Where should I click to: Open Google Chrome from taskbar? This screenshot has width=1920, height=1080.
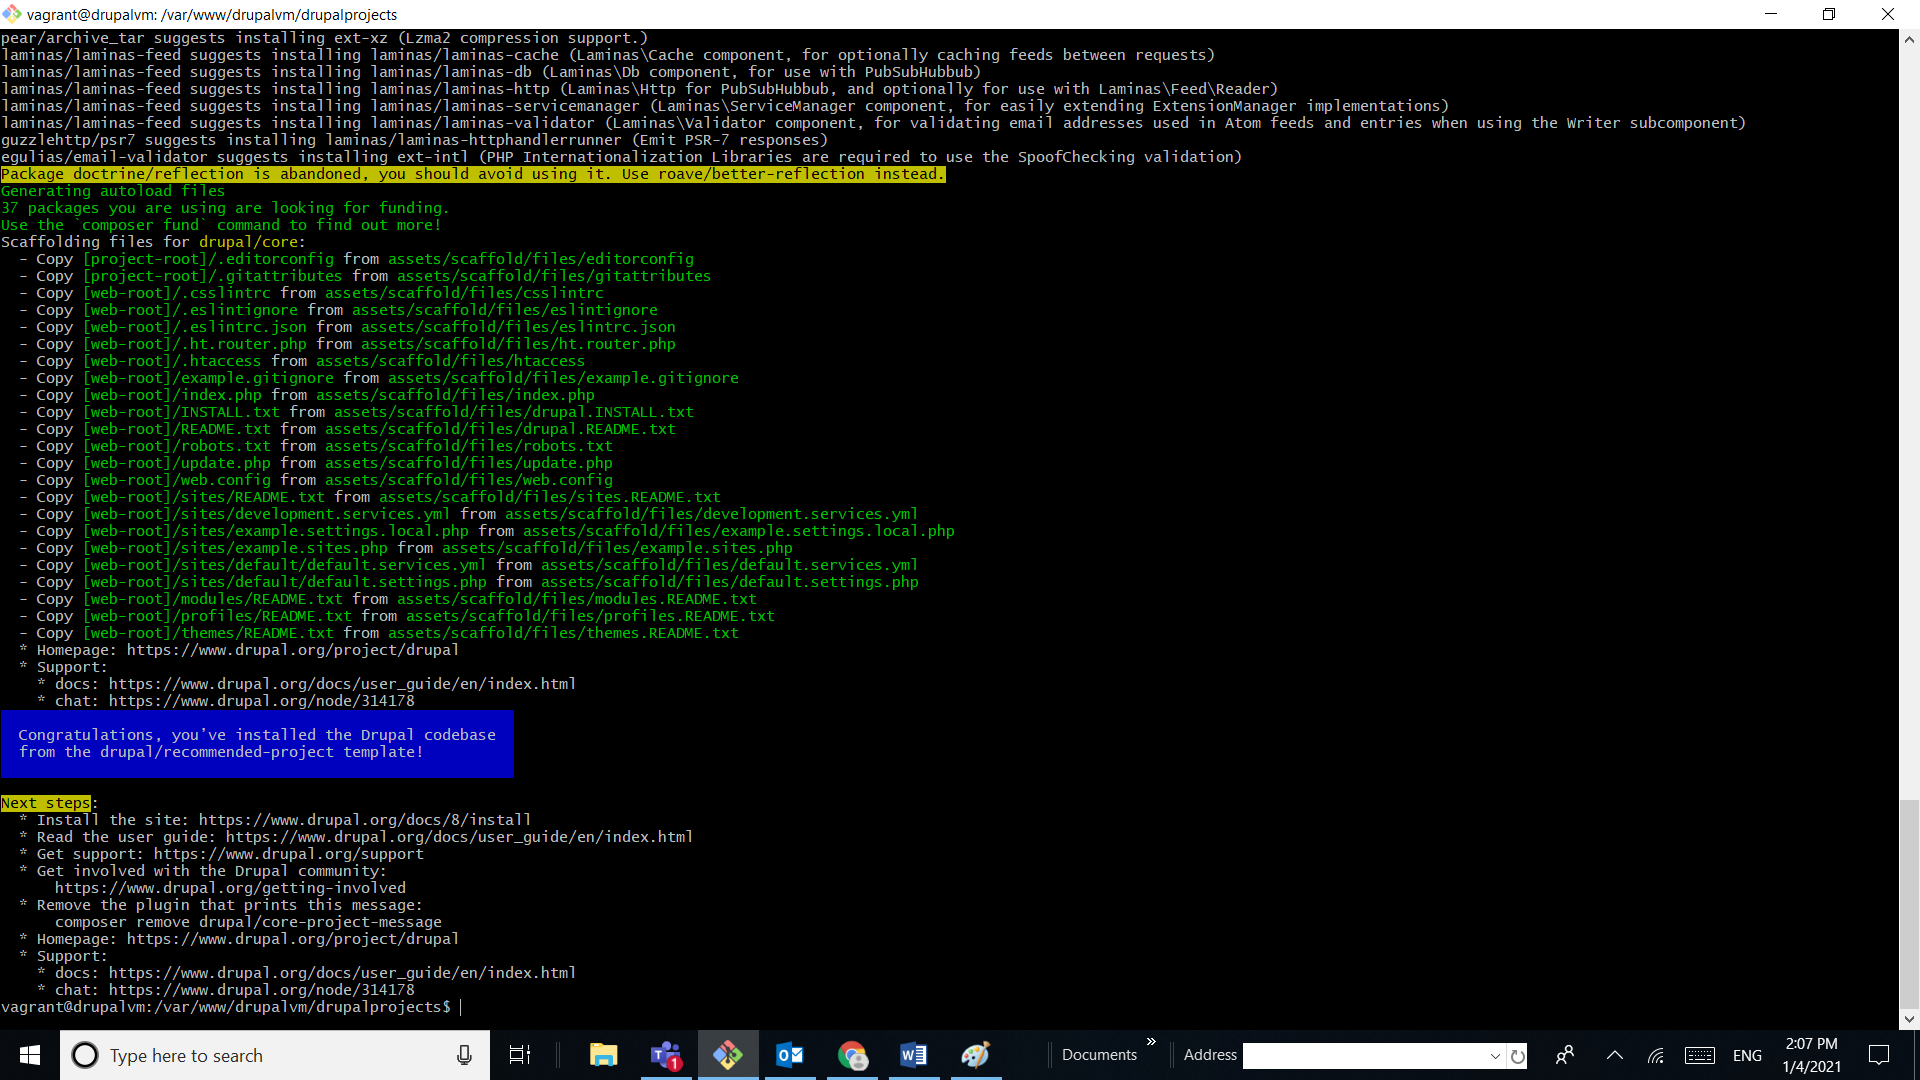coord(852,1055)
